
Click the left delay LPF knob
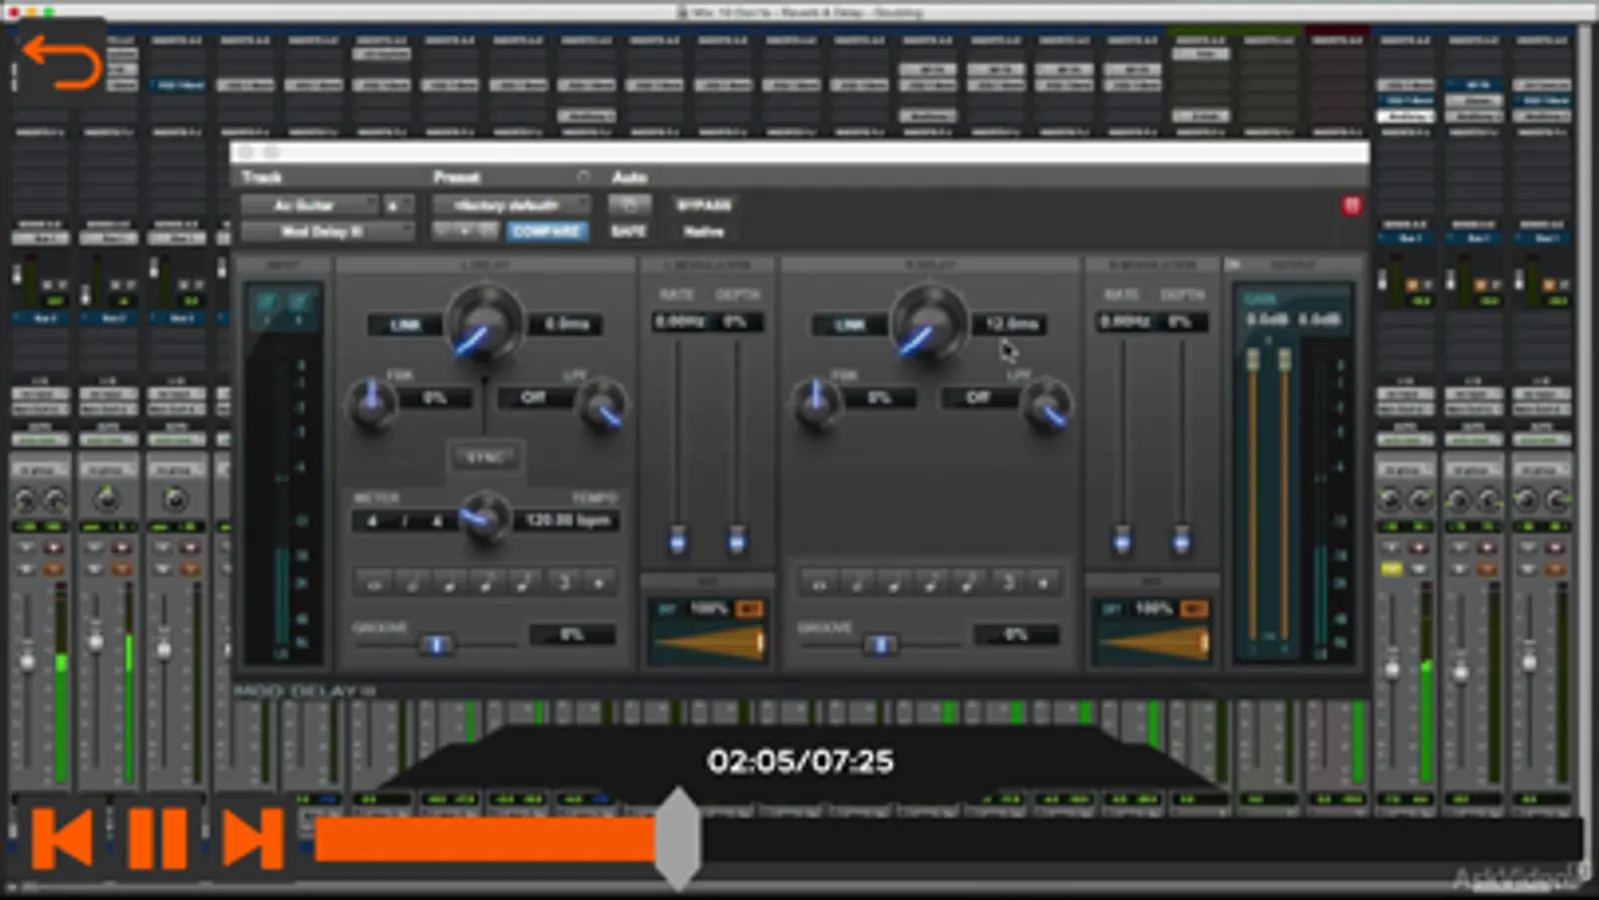point(603,405)
